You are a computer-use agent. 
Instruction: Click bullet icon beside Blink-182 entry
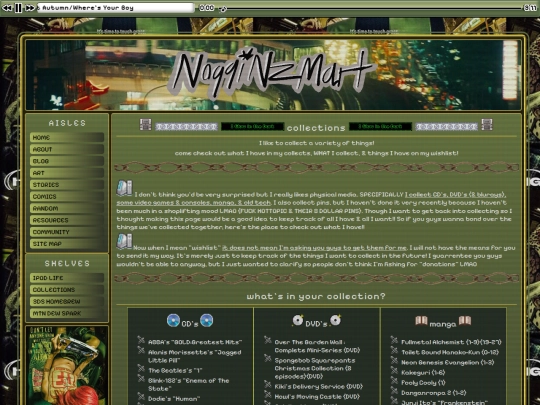[x=141, y=378]
